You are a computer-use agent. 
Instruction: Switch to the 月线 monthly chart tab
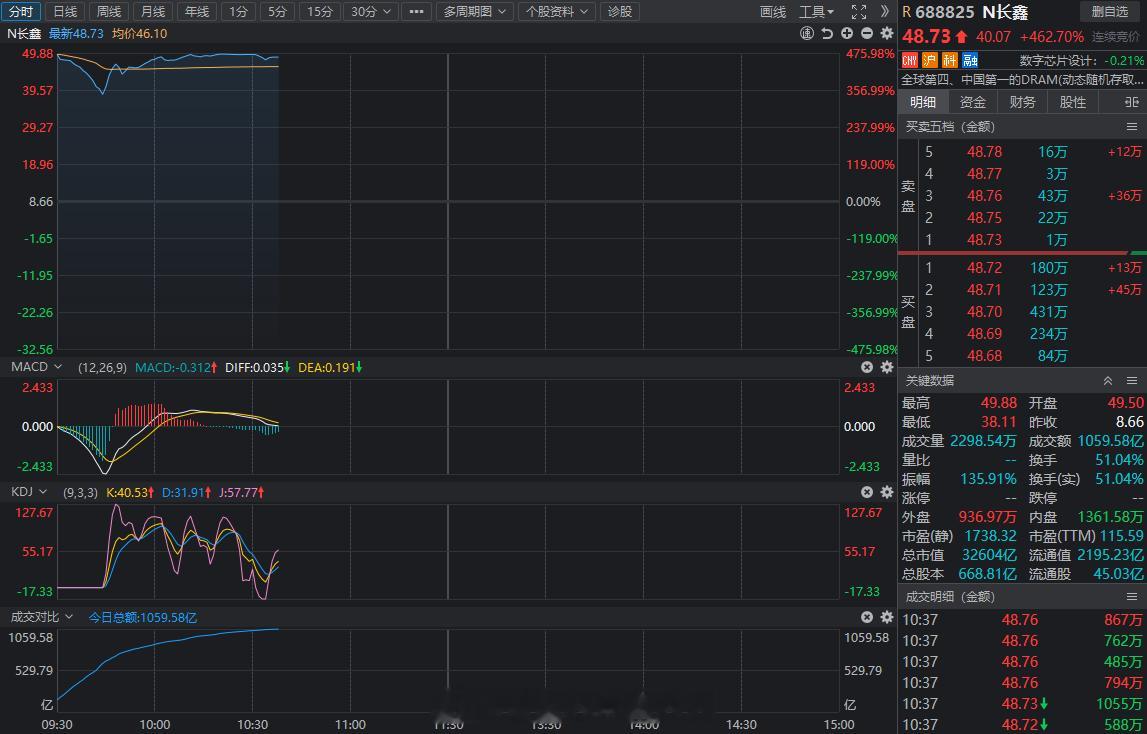click(153, 12)
